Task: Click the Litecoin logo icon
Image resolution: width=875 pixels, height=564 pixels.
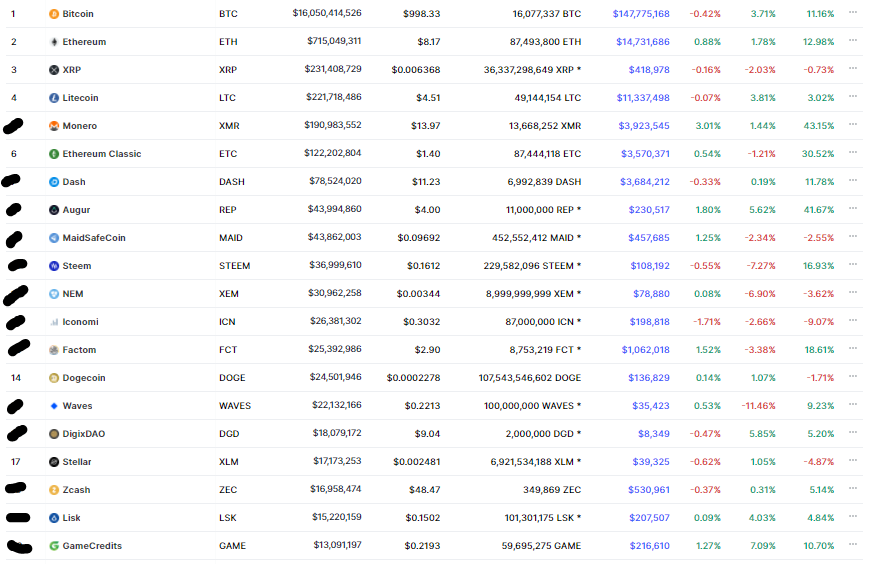Action: coord(54,98)
